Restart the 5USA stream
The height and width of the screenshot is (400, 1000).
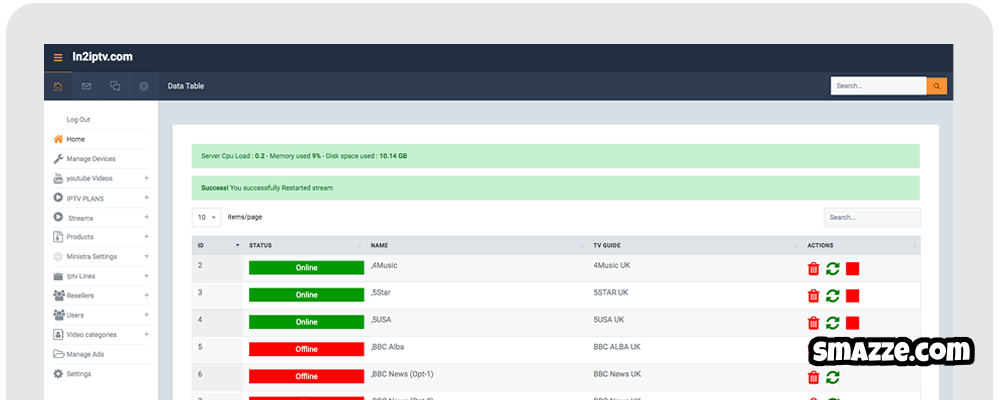(832, 323)
